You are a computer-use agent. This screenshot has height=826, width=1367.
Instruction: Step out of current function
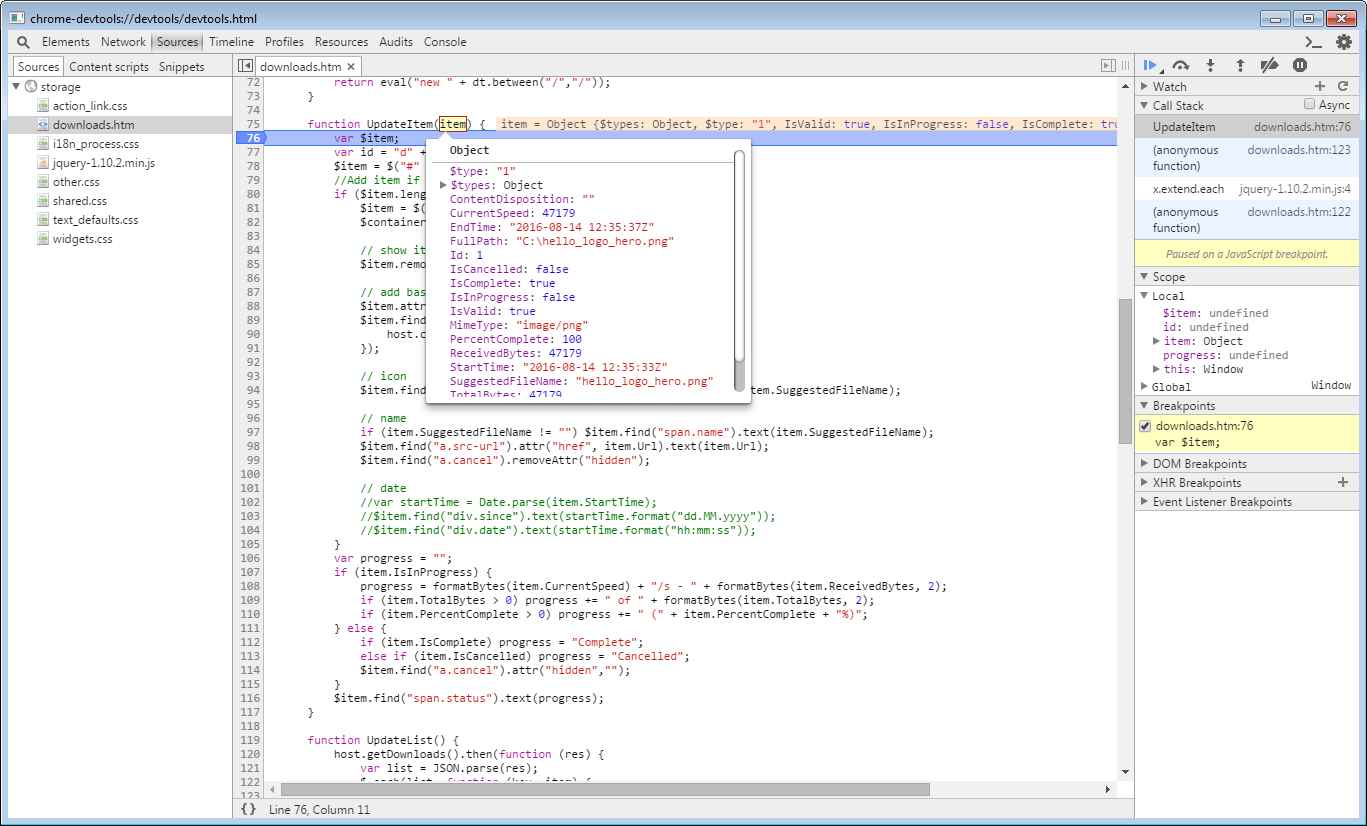click(1240, 65)
